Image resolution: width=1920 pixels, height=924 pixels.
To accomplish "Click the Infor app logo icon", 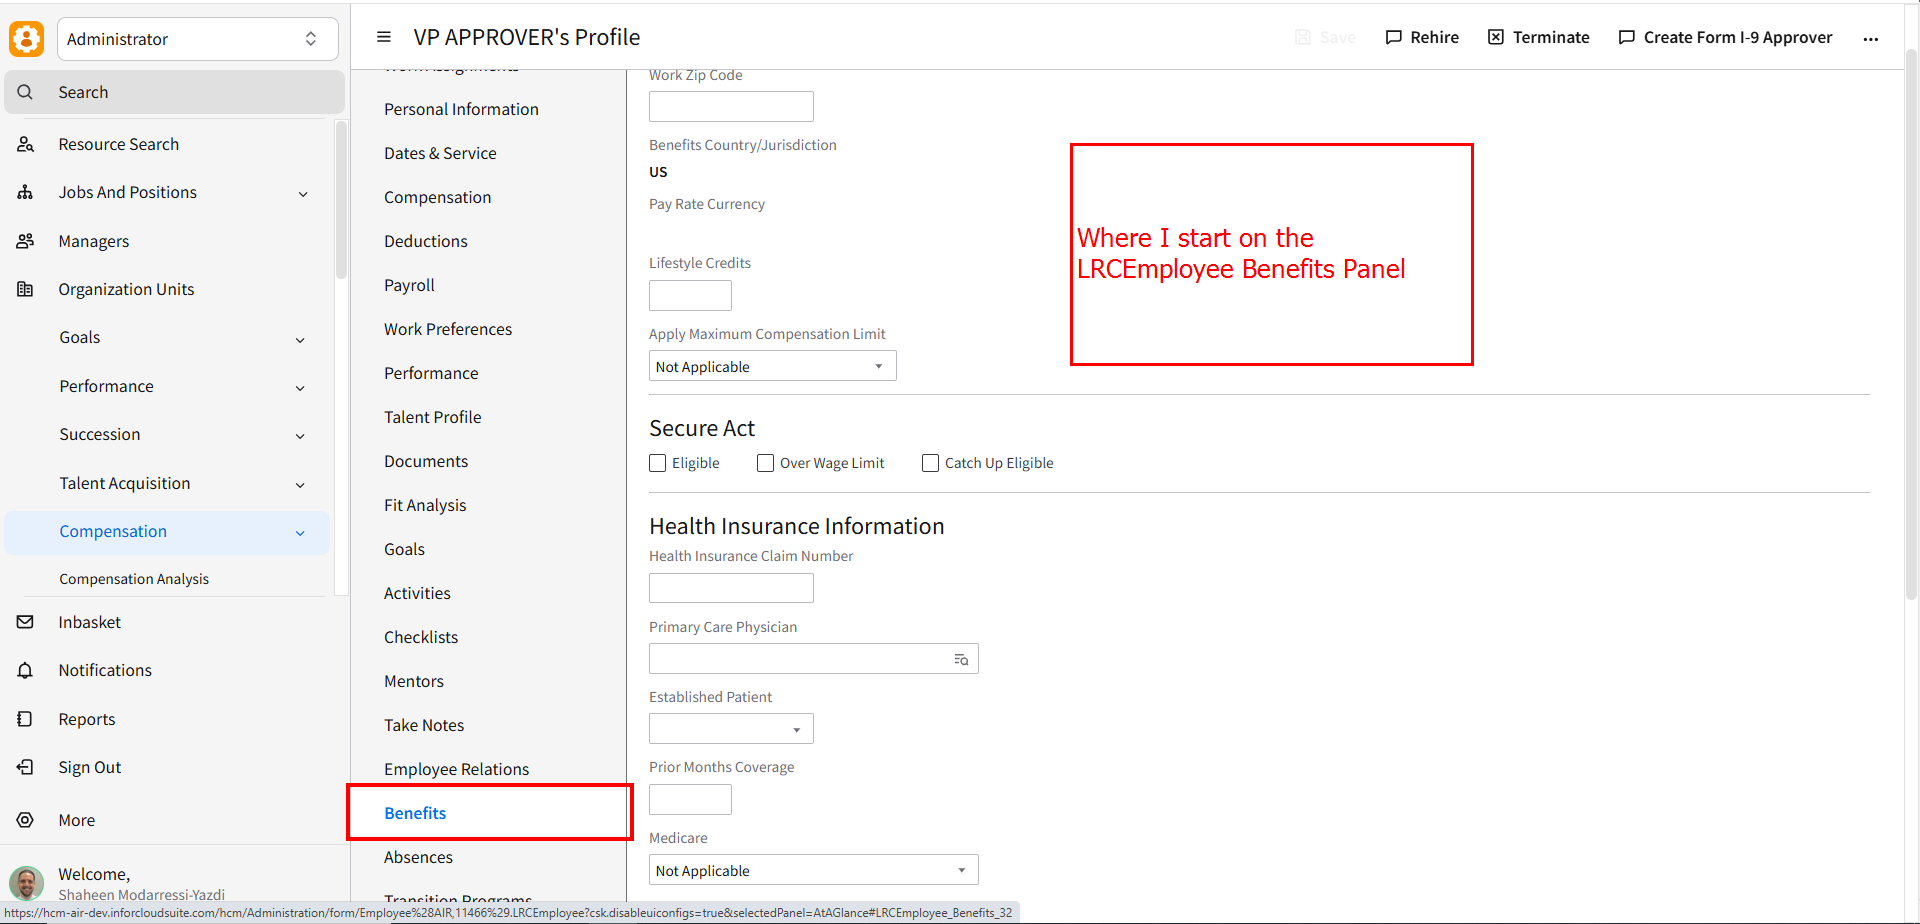I will (26, 39).
